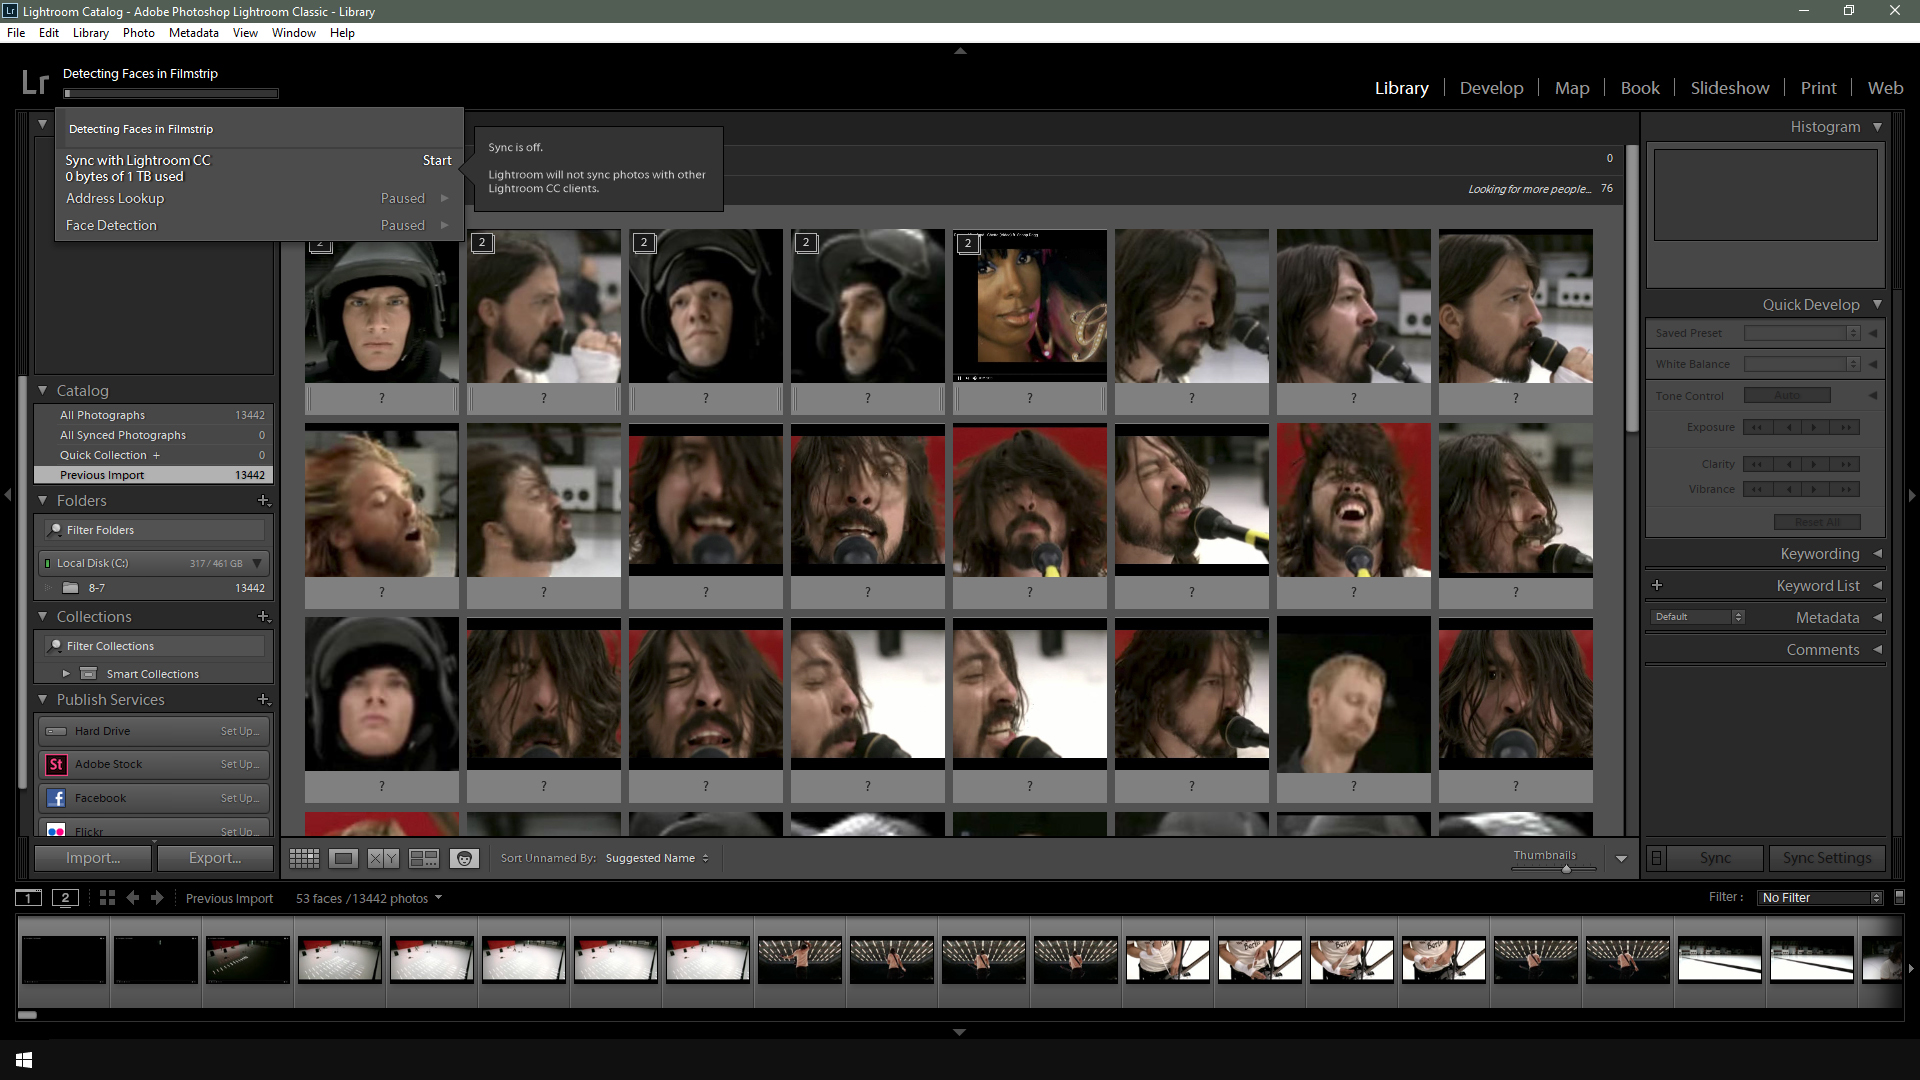Adjust the Thumbnails size slider
Screen dimensions: 1920x1080
point(1566,869)
